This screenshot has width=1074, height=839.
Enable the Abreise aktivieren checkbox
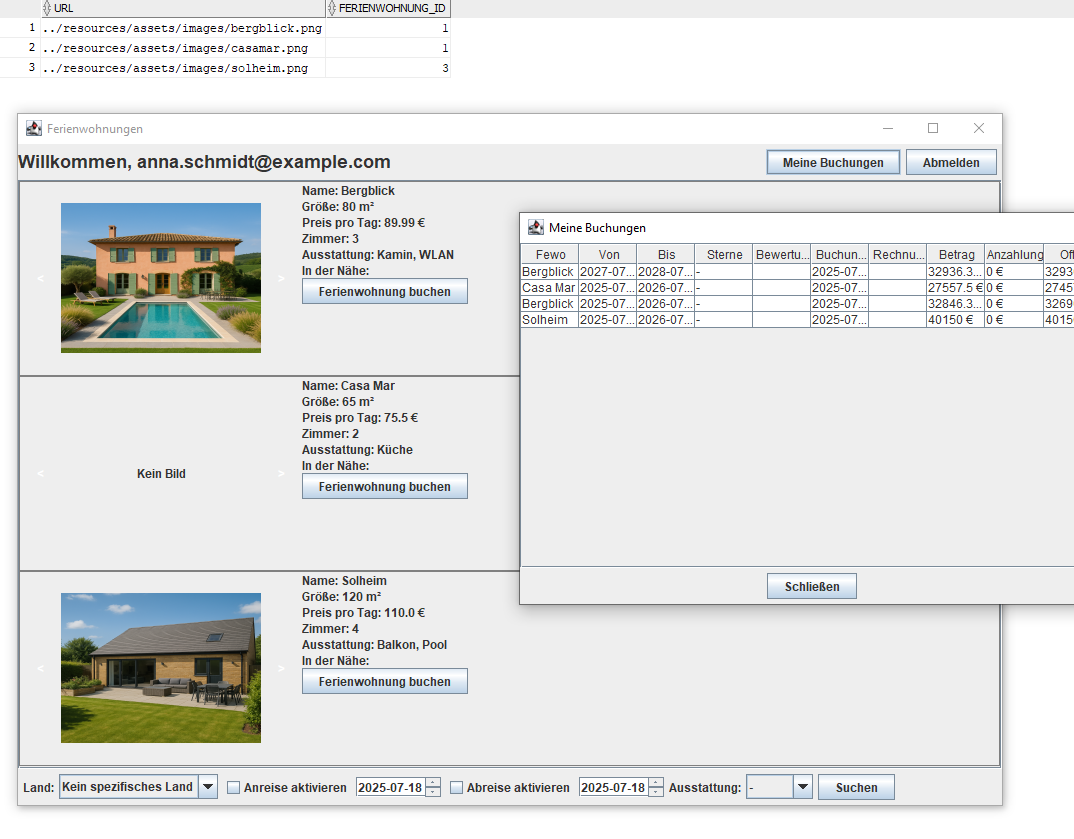(x=457, y=788)
